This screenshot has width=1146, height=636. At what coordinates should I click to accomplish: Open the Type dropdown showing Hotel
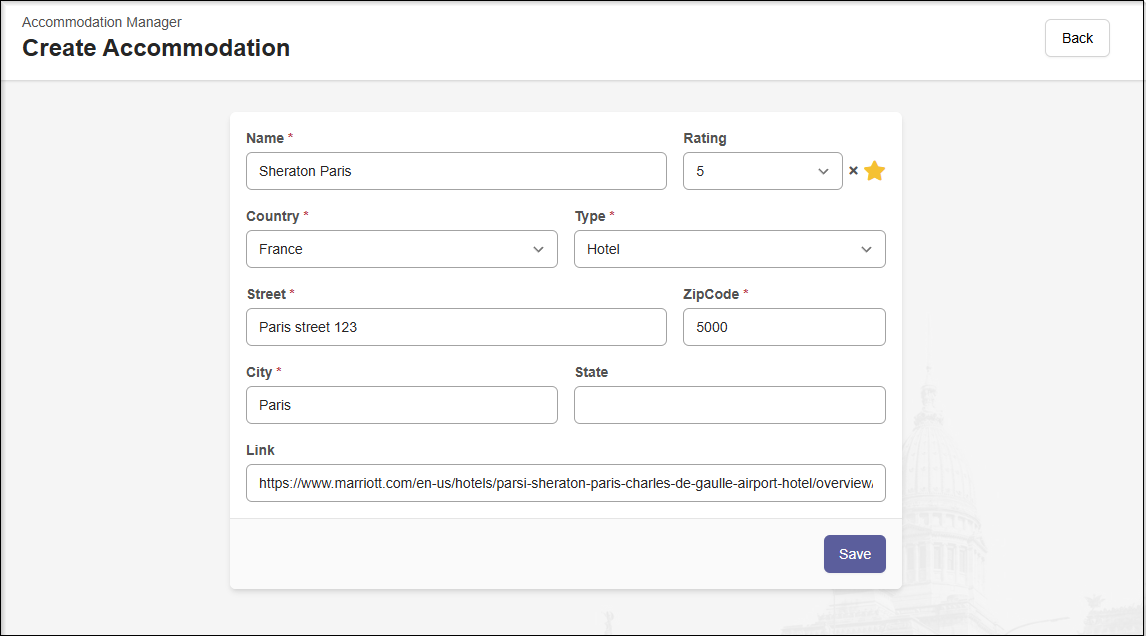click(729, 249)
